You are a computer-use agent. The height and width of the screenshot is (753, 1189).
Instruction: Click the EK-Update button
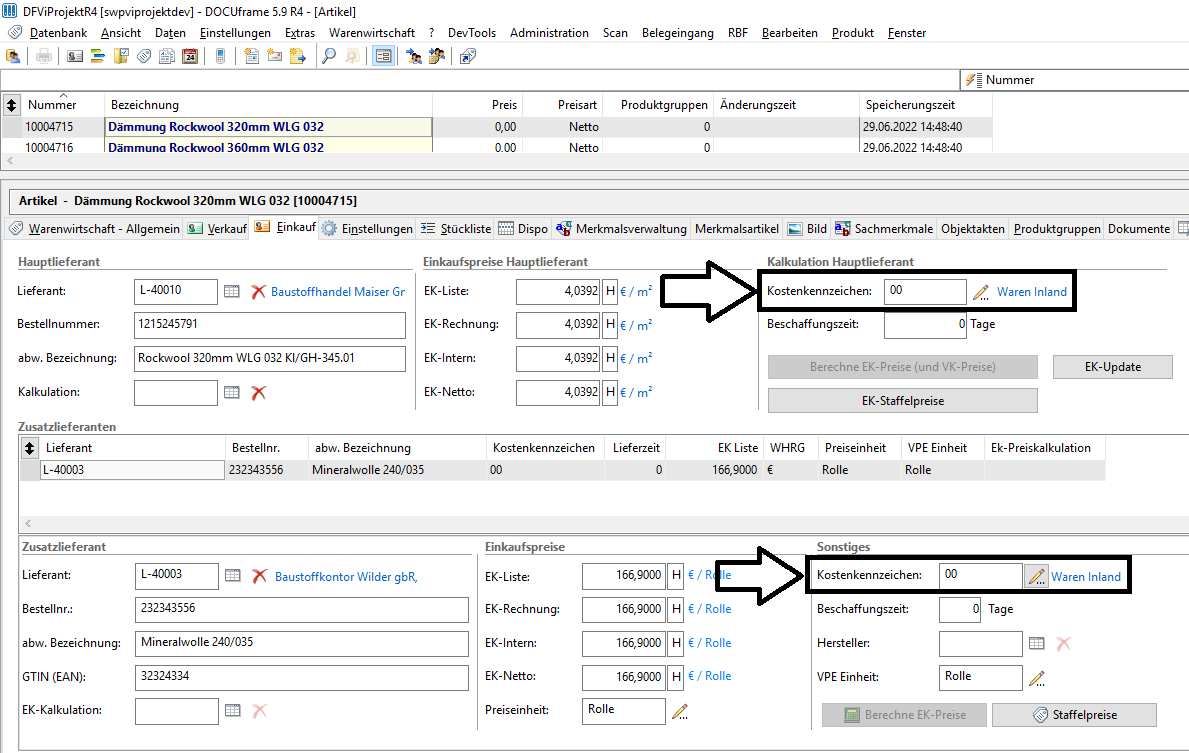click(1112, 367)
